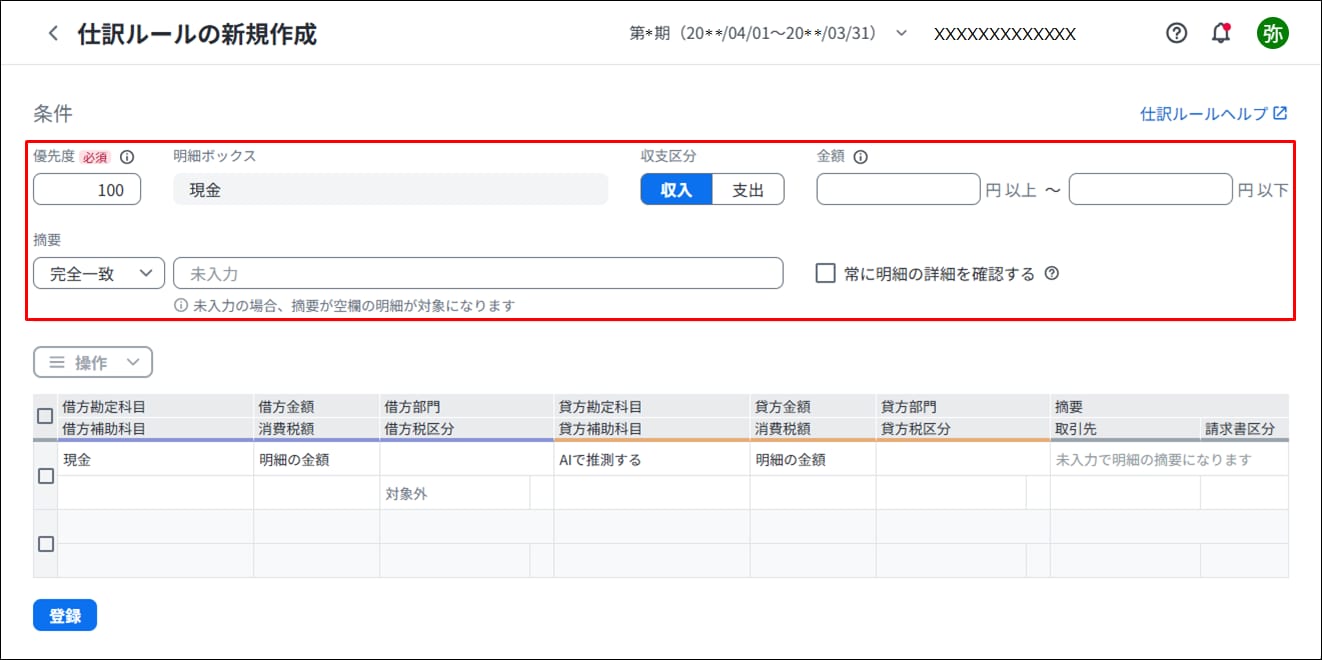Click the 借方勘定科目 cell containing 現金
This screenshot has height=660, width=1322.
coord(155,460)
